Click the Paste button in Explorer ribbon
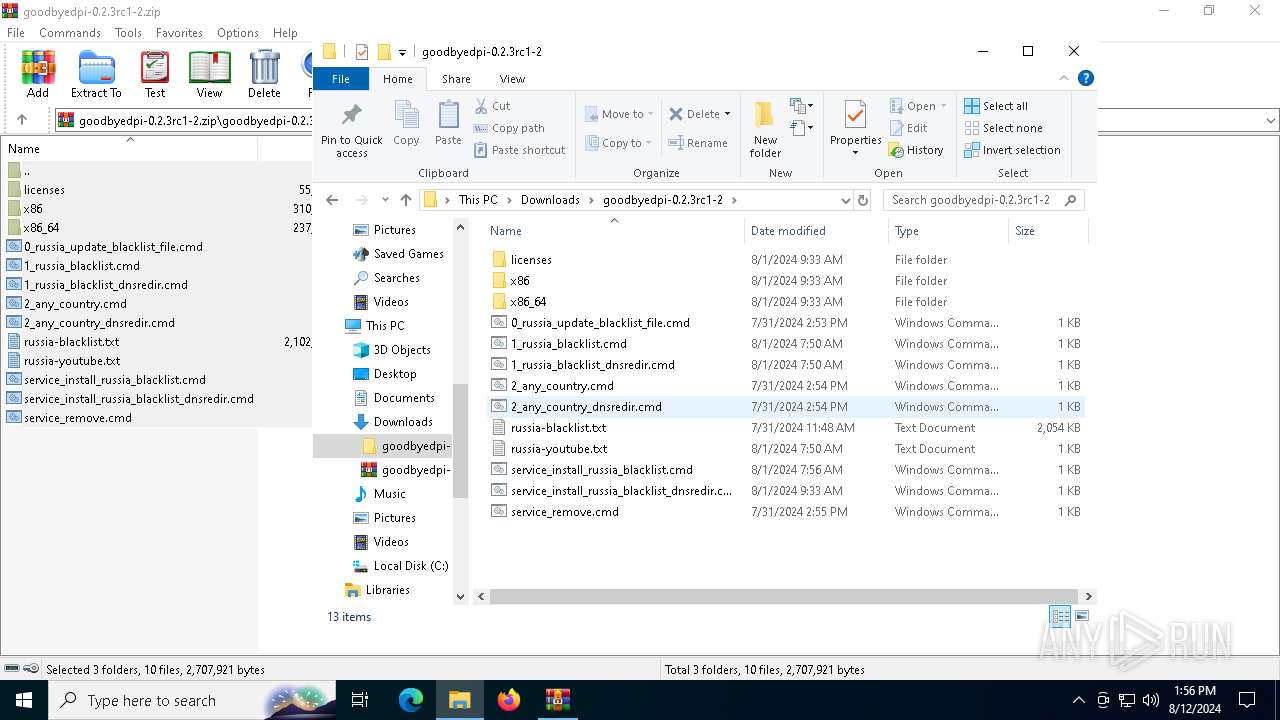The width and height of the screenshot is (1280, 720). [x=448, y=124]
